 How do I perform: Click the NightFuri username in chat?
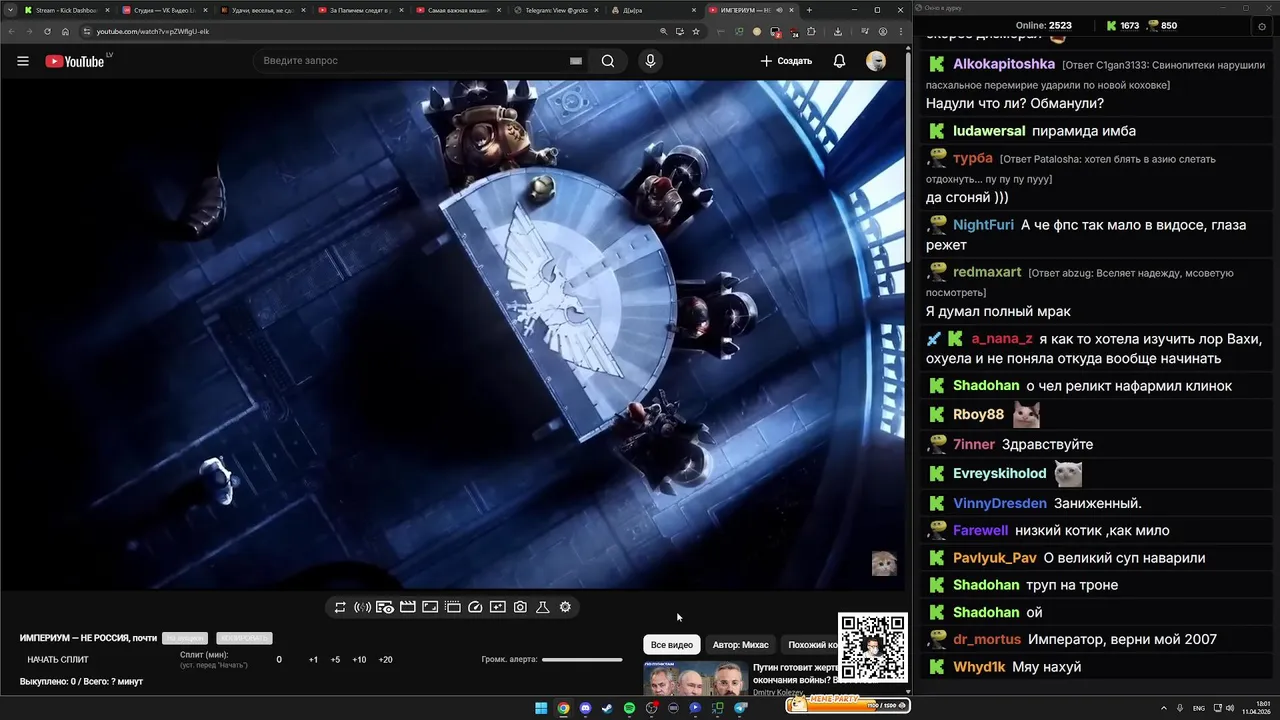[983, 225]
